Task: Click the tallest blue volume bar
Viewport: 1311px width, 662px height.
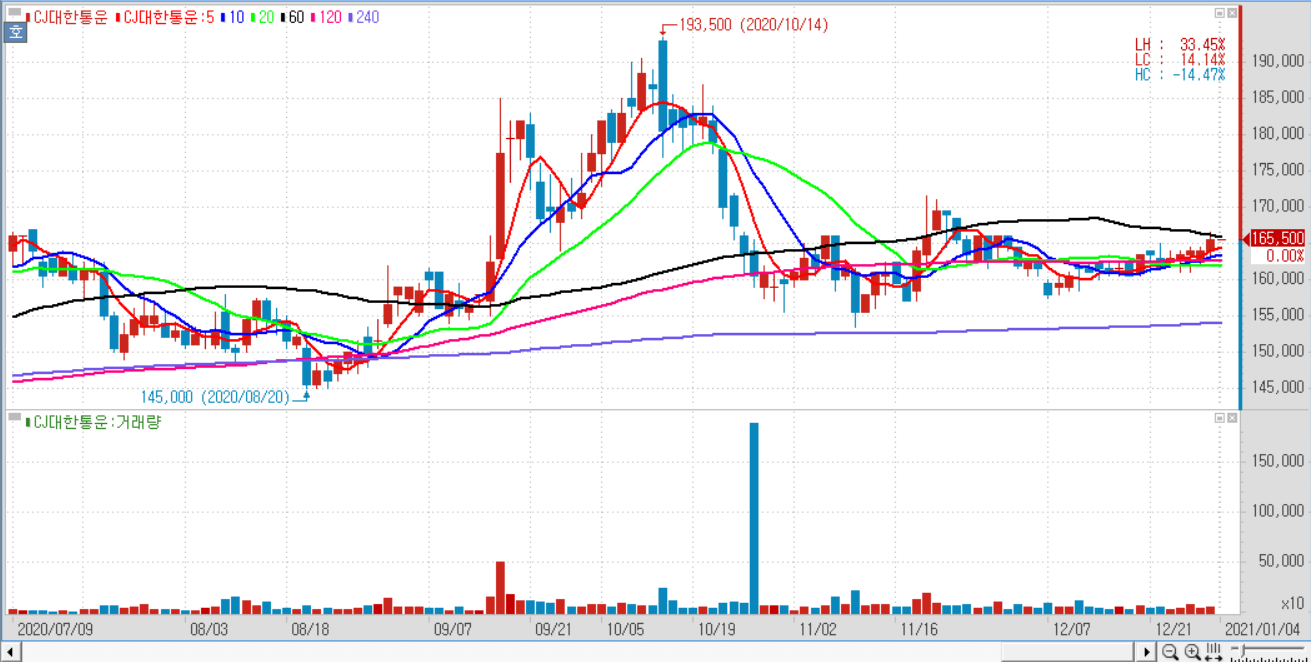Action: 754,518
